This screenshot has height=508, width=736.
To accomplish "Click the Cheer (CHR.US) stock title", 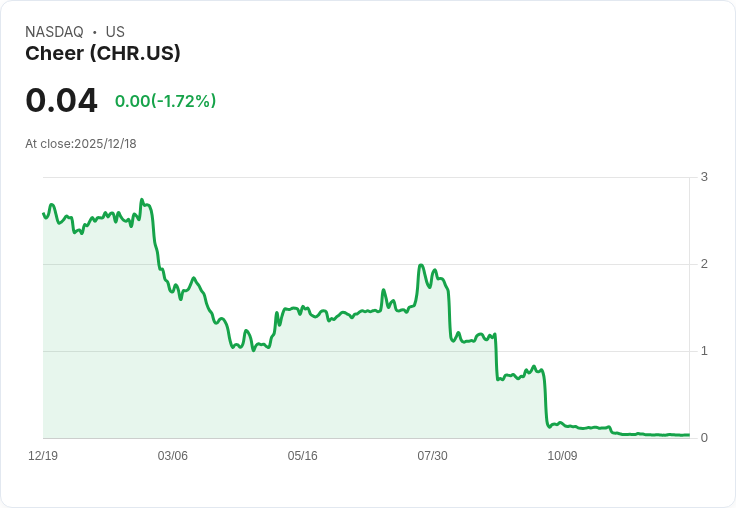I will click(x=103, y=54).
